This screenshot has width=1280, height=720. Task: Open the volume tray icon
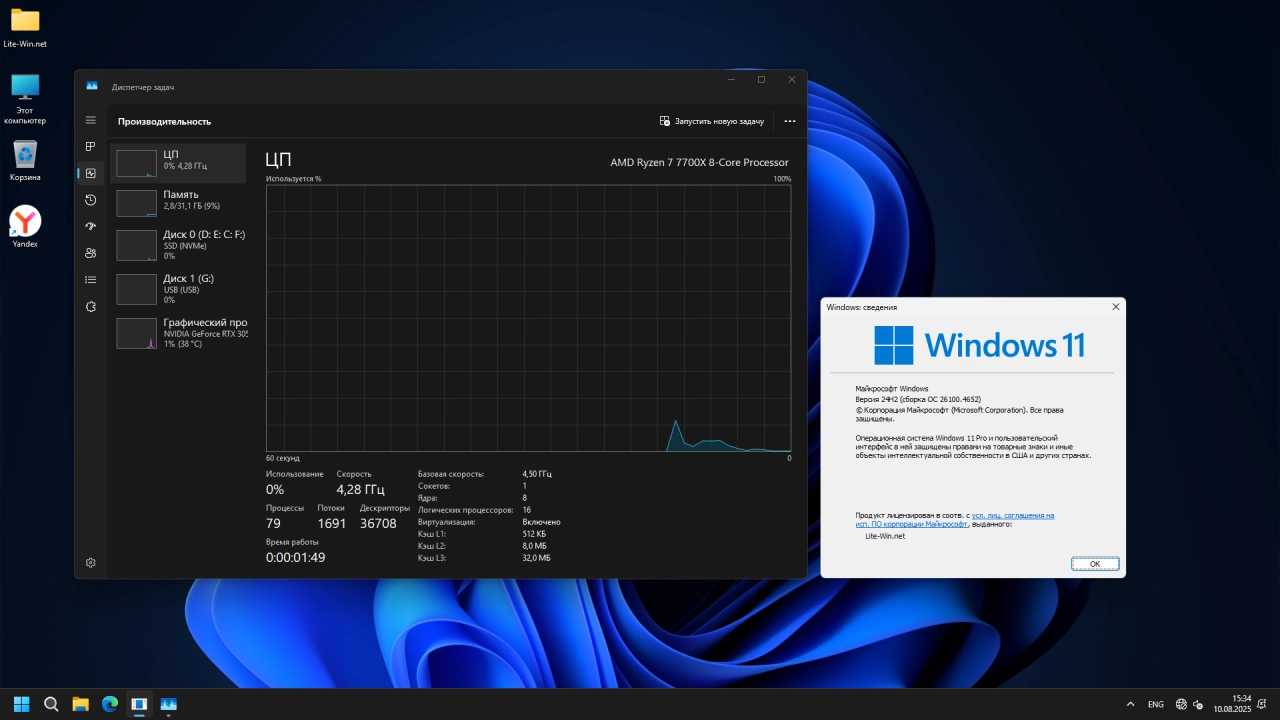[1198, 704]
